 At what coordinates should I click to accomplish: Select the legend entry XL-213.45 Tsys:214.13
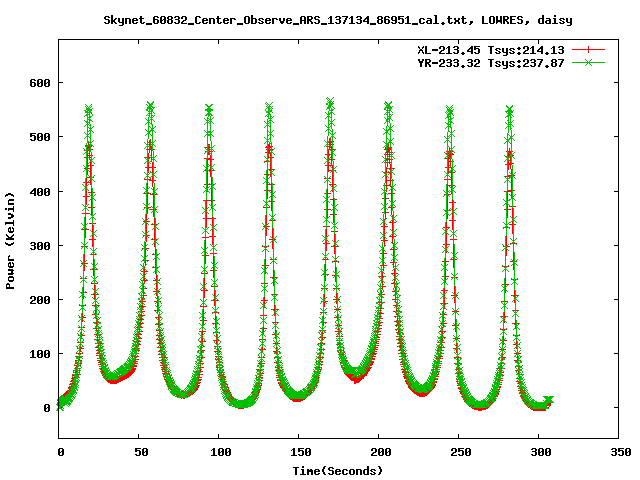[x=491, y=50]
